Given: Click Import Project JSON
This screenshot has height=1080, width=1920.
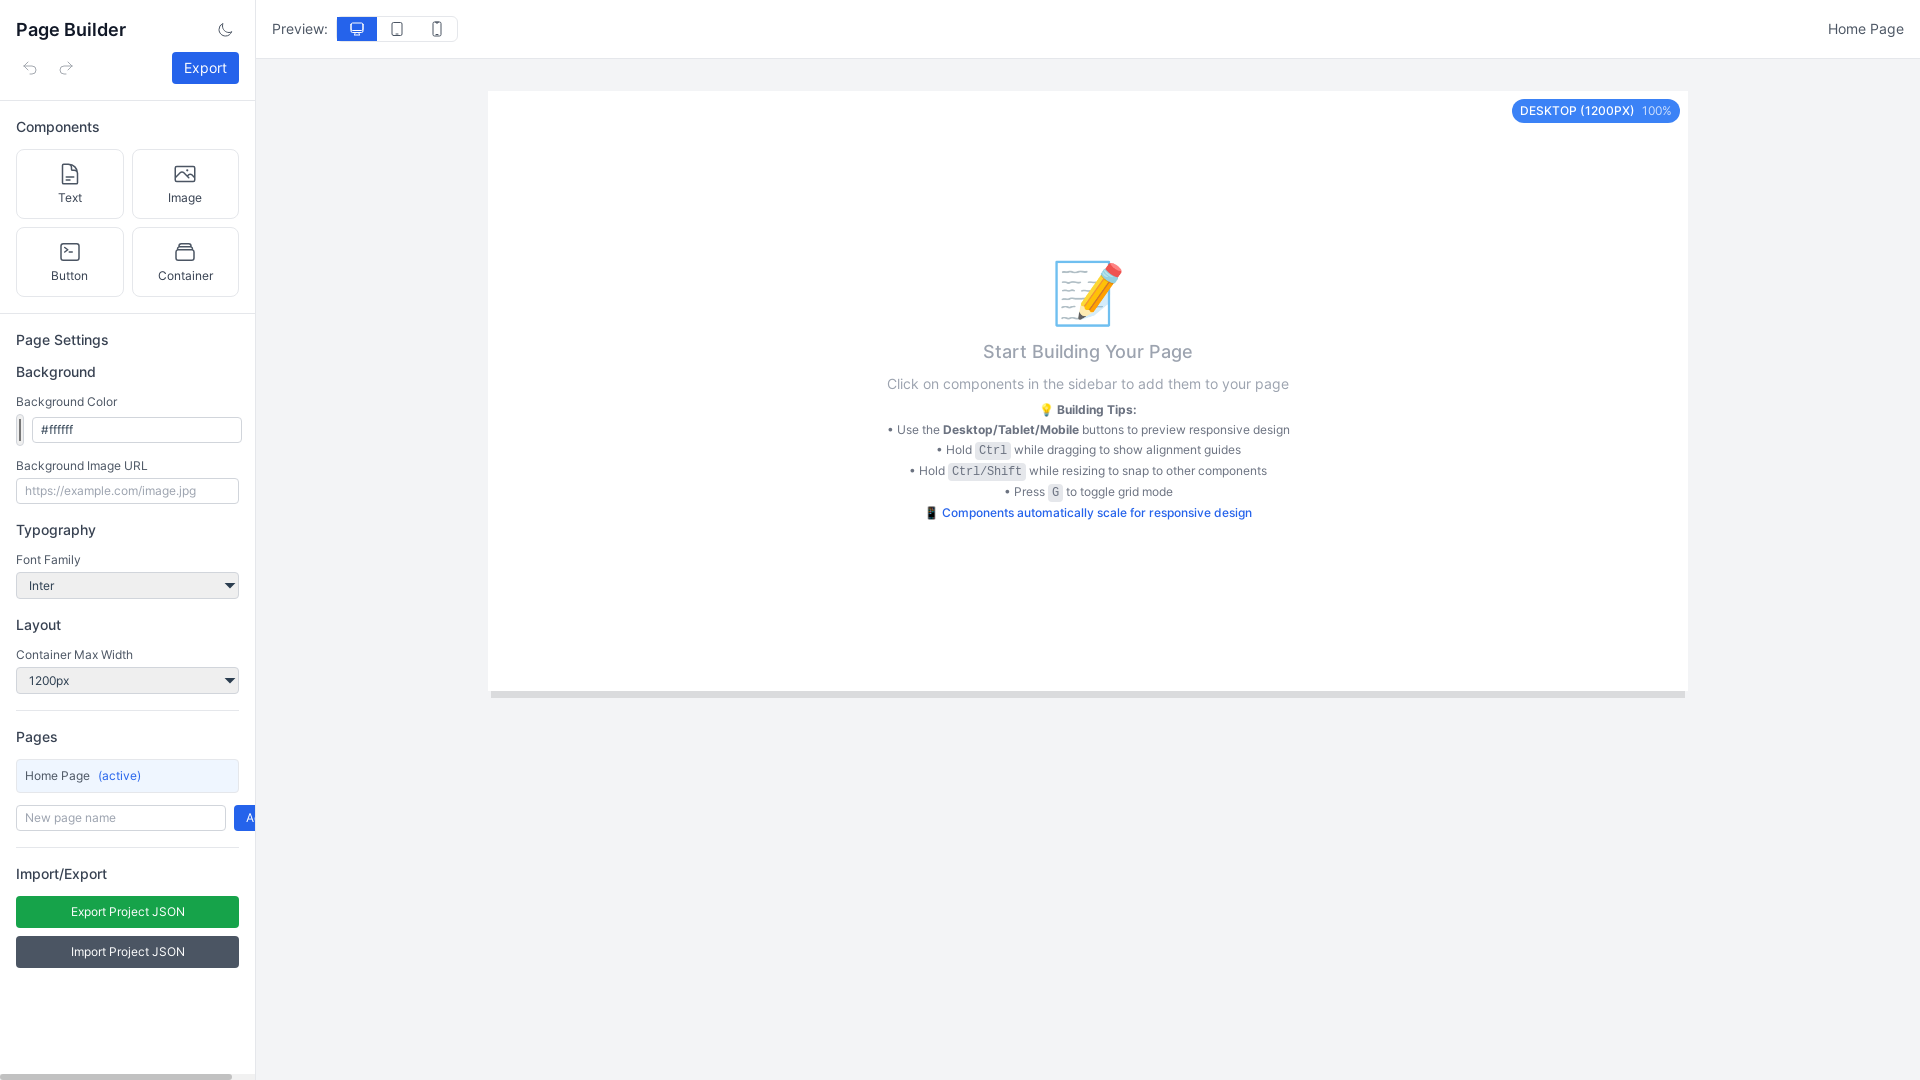Looking at the screenshot, I should point(127,952).
